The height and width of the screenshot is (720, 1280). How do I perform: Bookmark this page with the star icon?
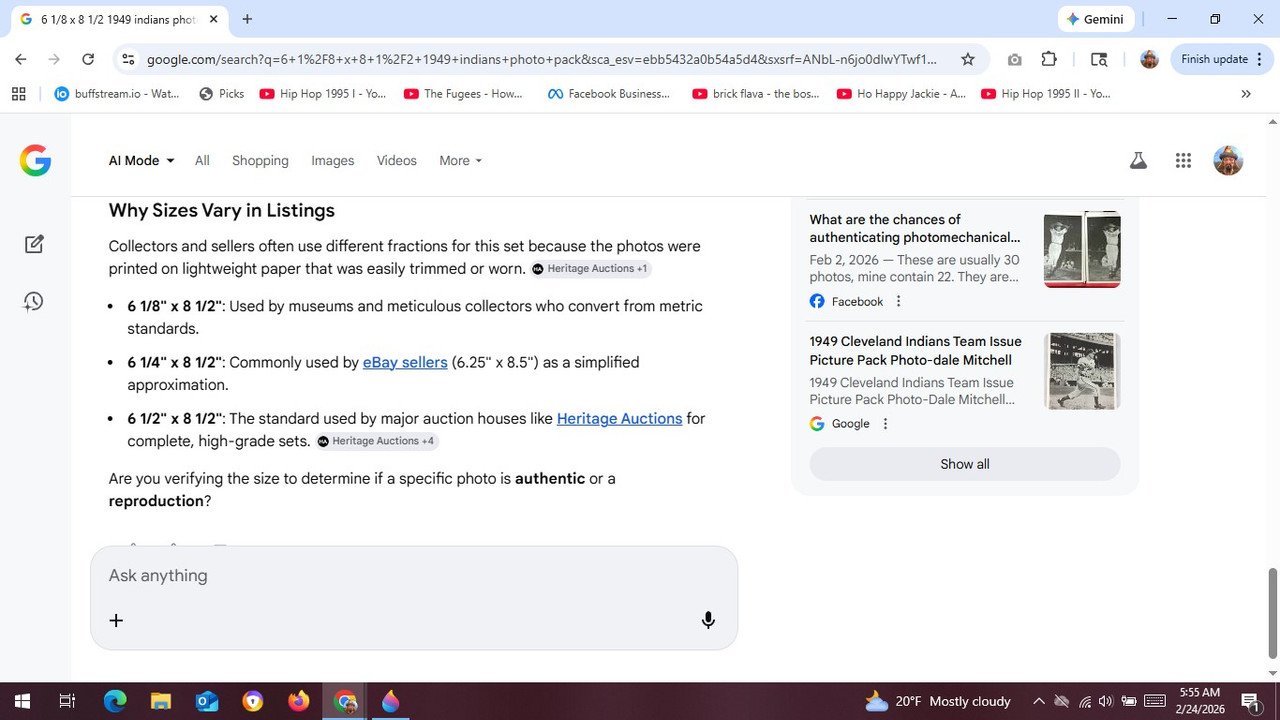point(968,59)
